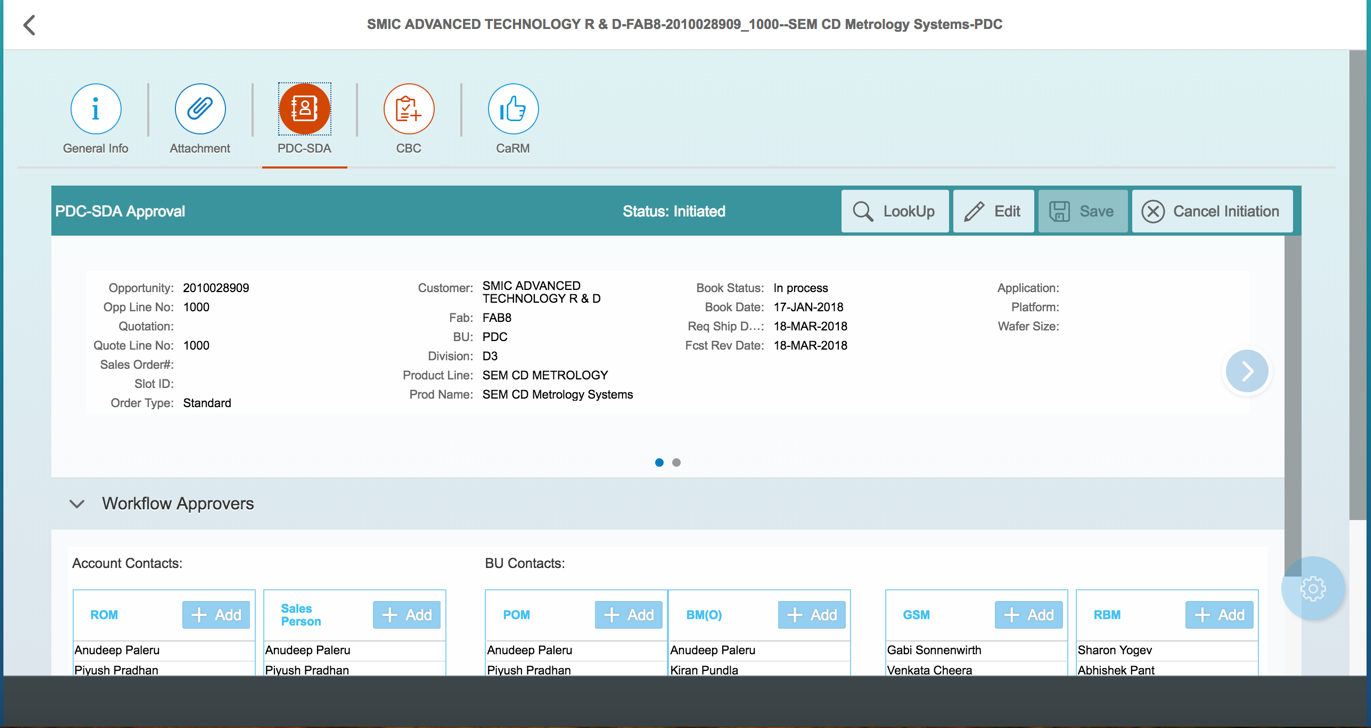Add a BM(O) approver
Screen dimensions: 1371x728
tap(812, 615)
